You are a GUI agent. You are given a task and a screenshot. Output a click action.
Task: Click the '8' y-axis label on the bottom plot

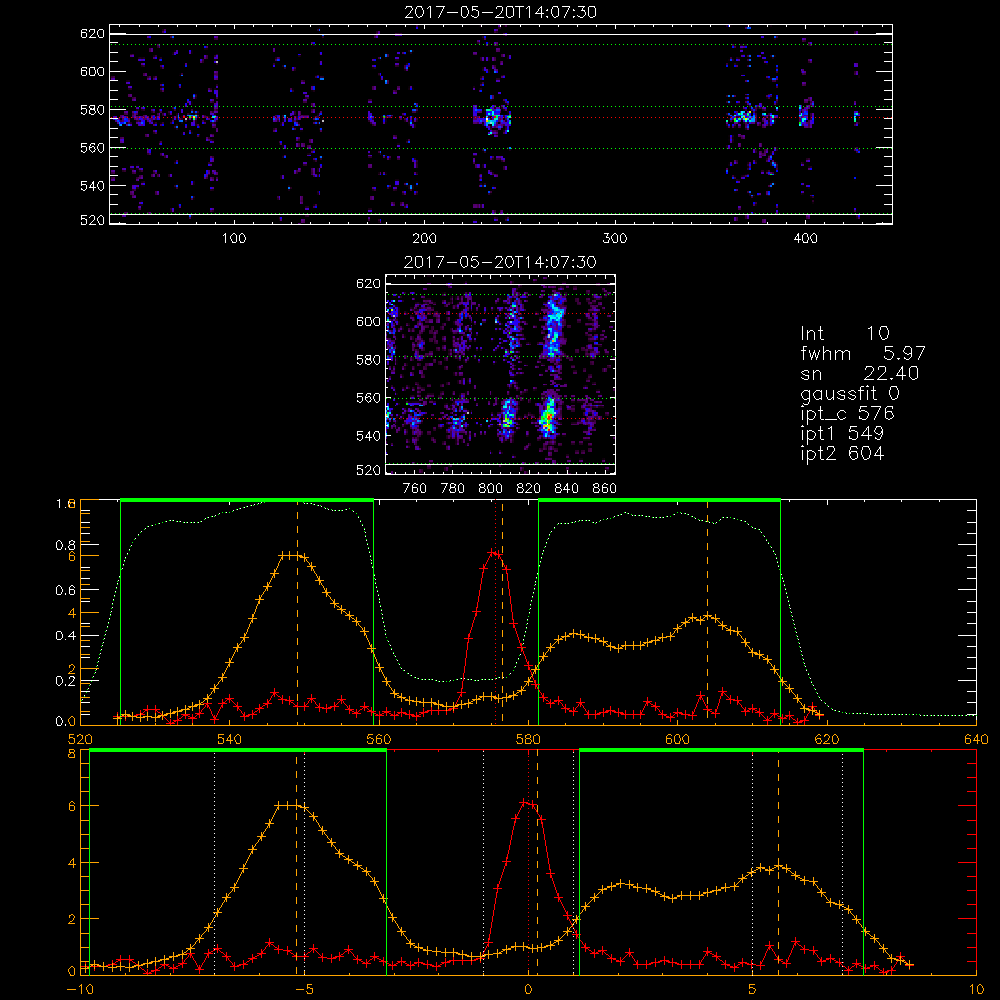point(72,754)
